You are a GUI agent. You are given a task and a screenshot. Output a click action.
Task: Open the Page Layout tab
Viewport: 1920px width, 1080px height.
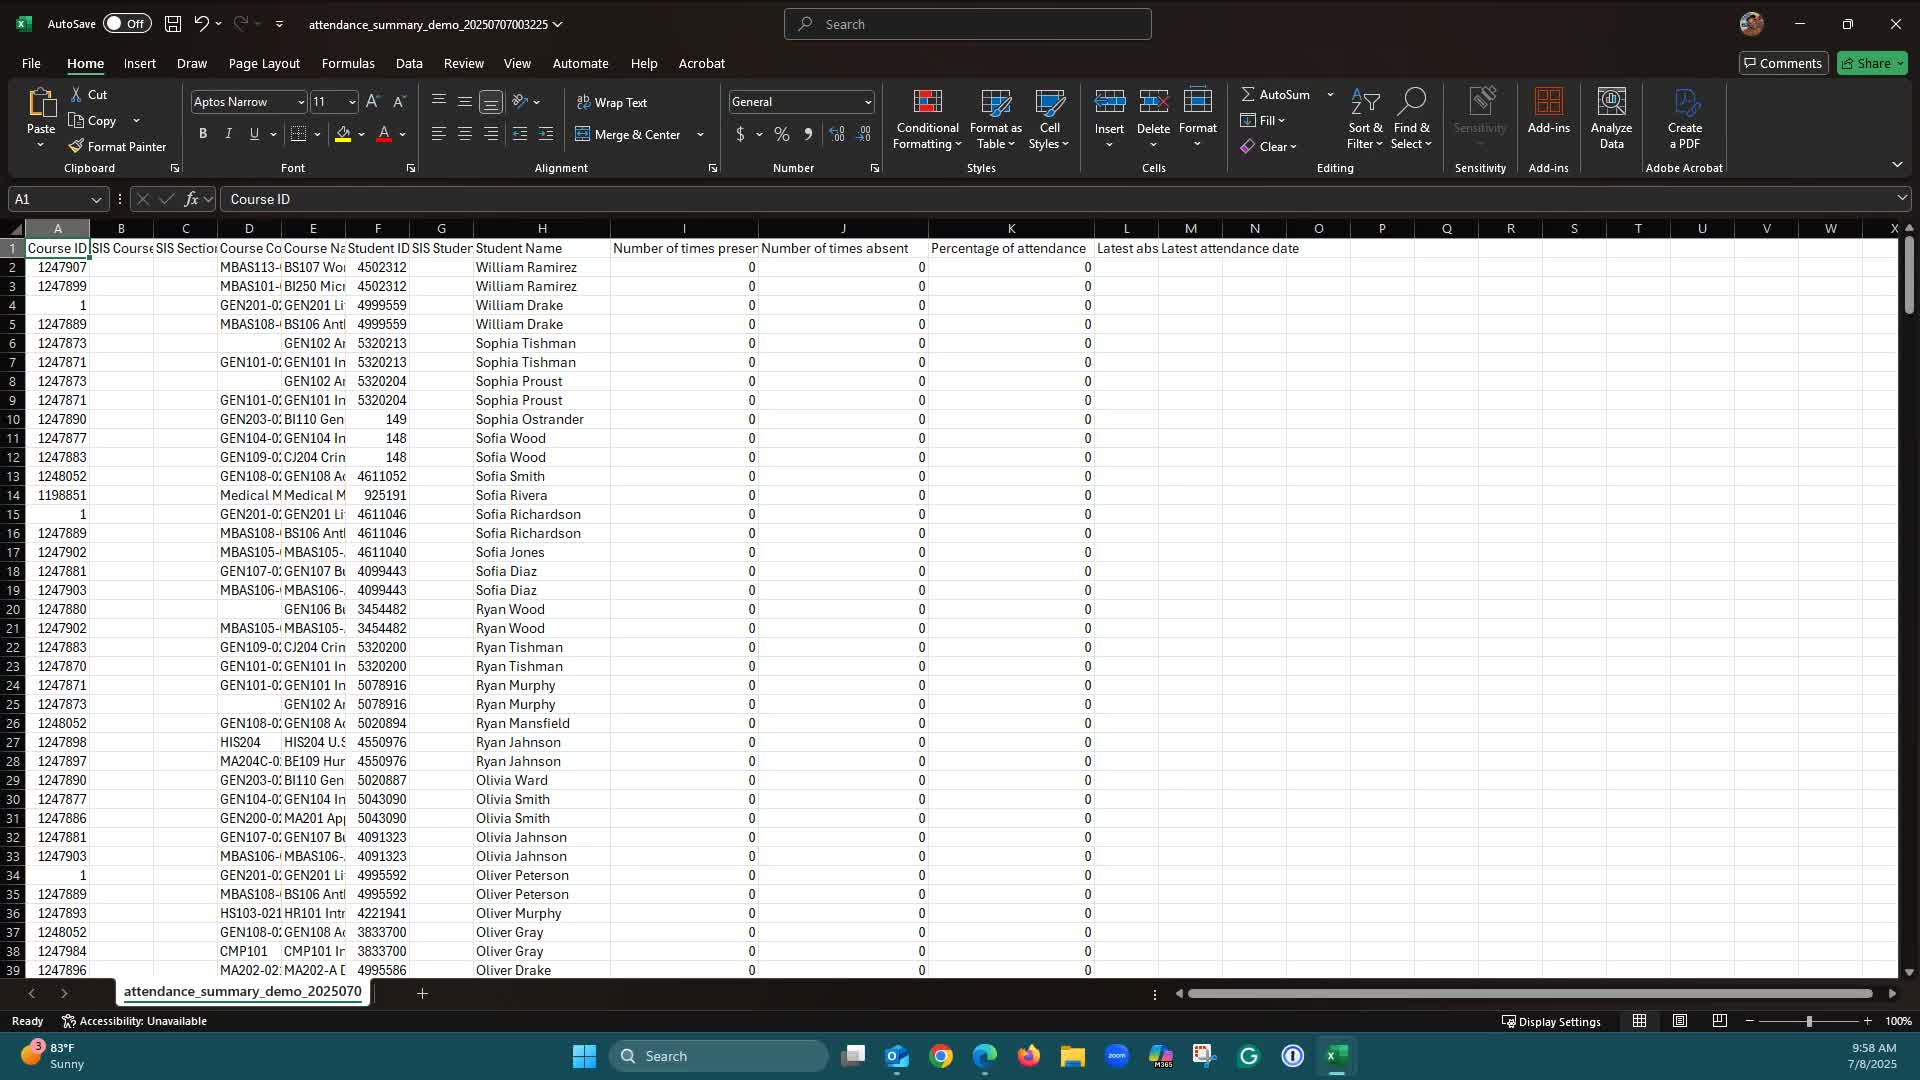point(264,63)
